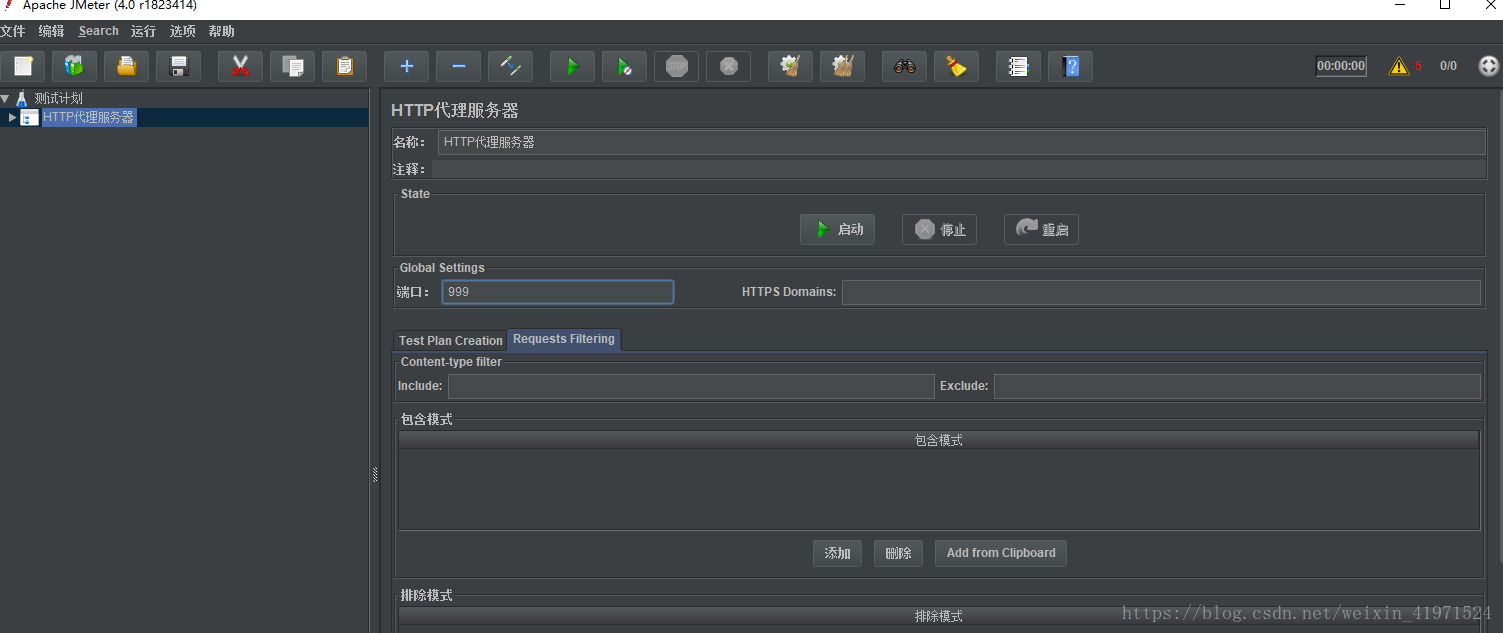Select HTTP代理服务器 in the tree
The image size is (1503, 633).
click(x=88, y=117)
